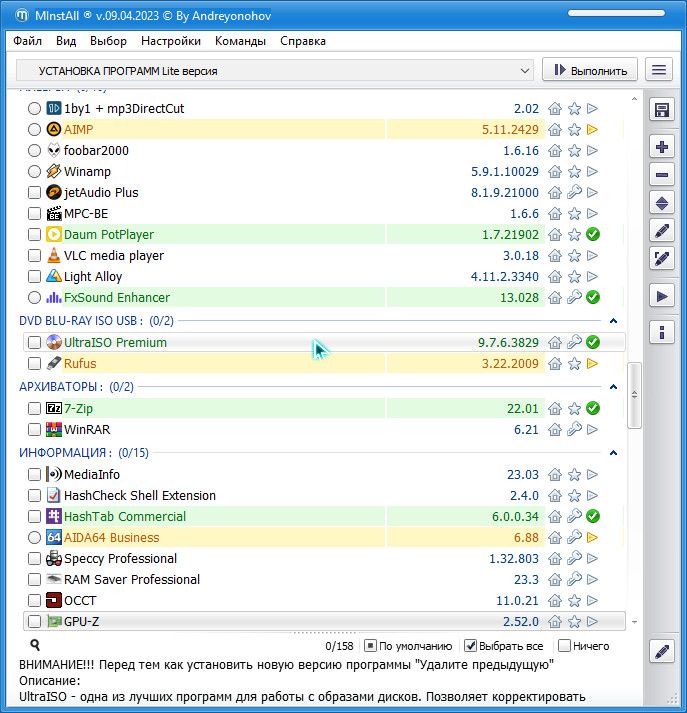The height and width of the screenshot is (713, 687).
Task: Click the plus icon in right sidebar
Action: pyautogui.click(x=661, y=147)
